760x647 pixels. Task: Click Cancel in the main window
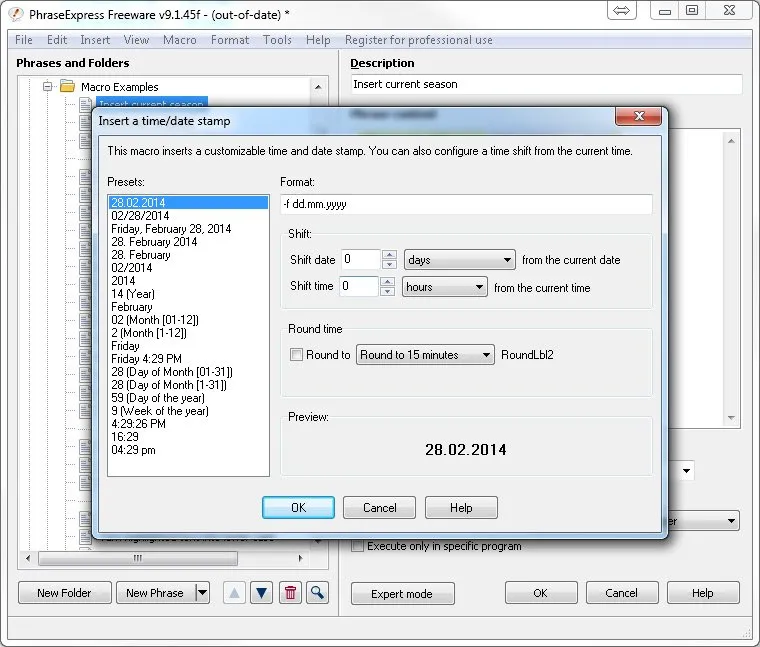tap(622, 593)
